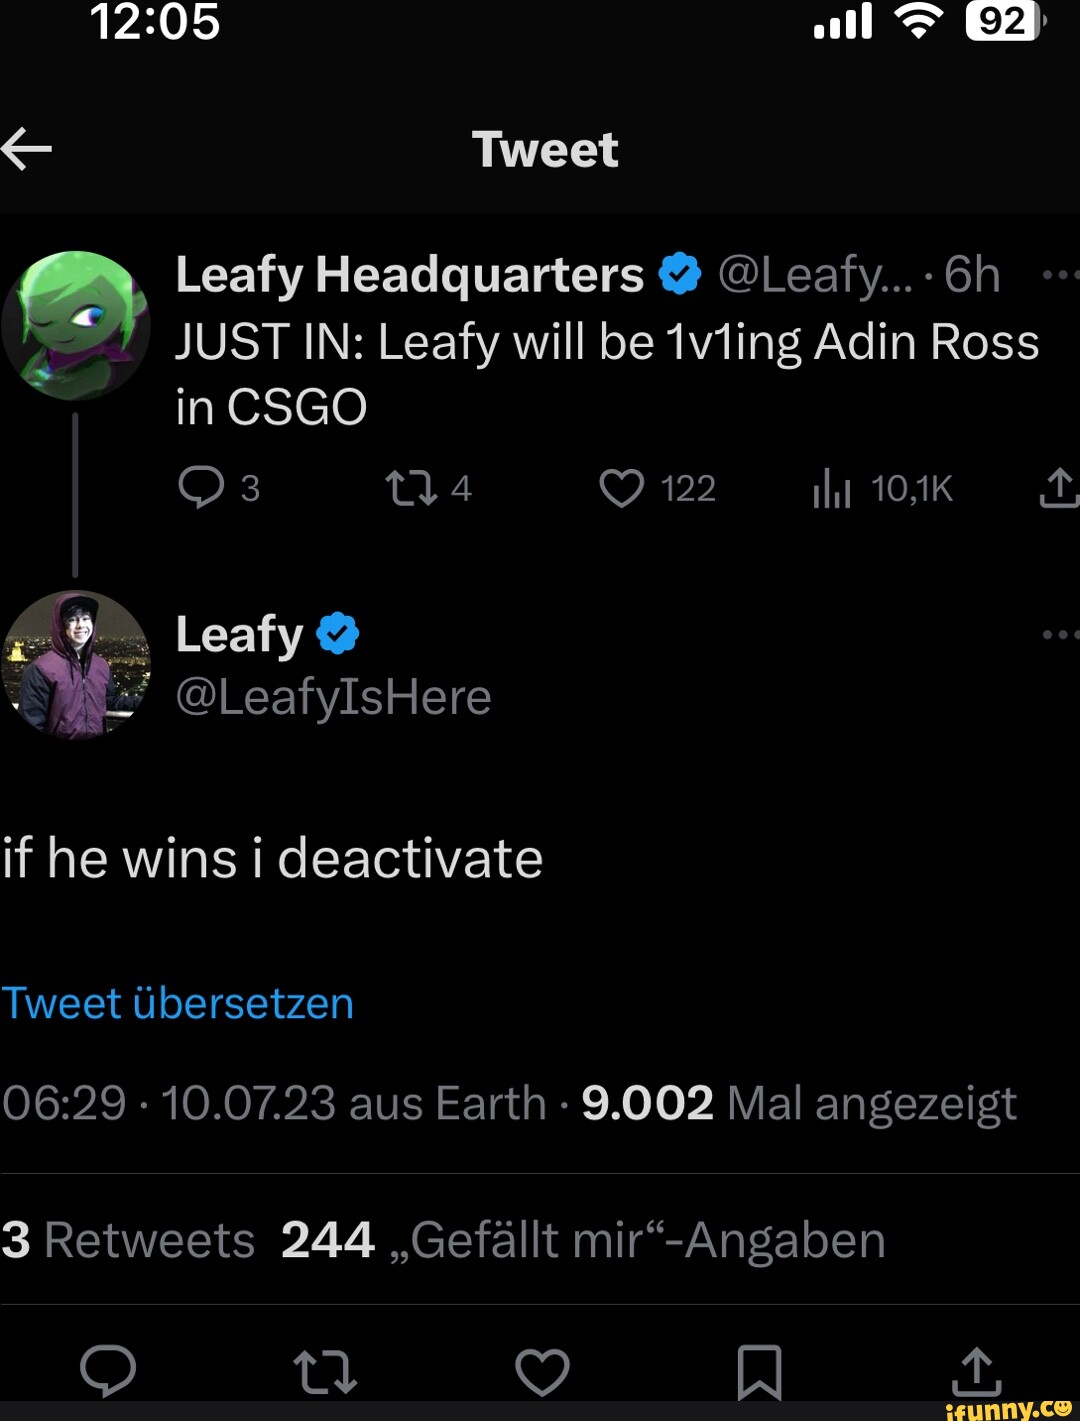Open more options for Leafy's tweet
This screenshot has width=1080, height=1421.
point(1060,634)
